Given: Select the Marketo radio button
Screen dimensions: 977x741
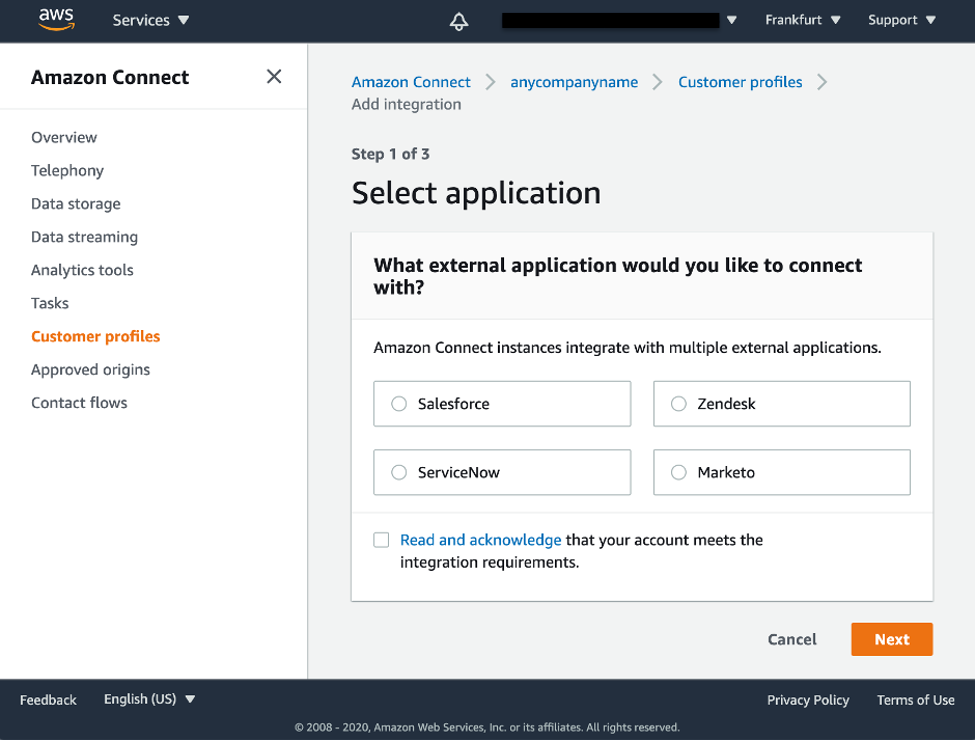Looking at the screenshot, I should point(679,472).
